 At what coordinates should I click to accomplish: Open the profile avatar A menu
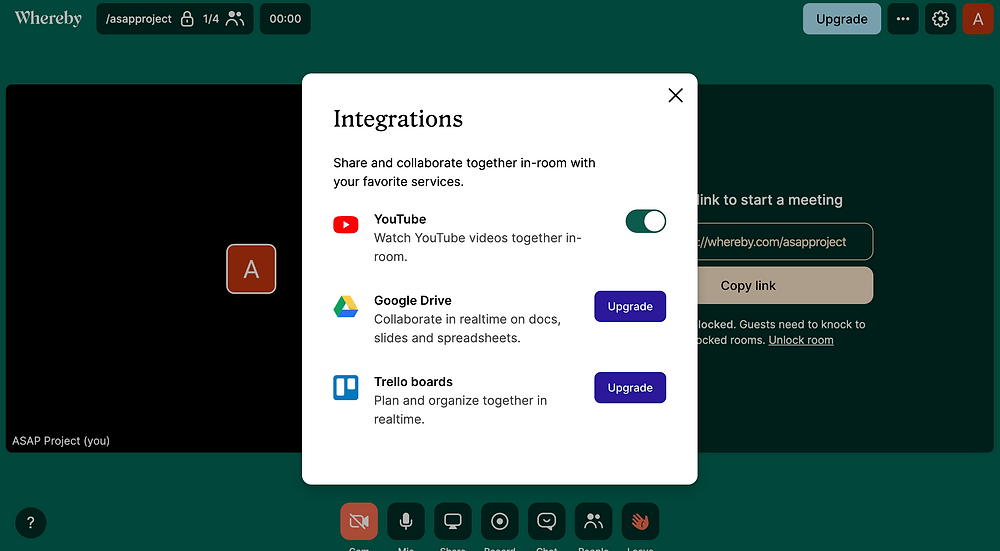978,19
